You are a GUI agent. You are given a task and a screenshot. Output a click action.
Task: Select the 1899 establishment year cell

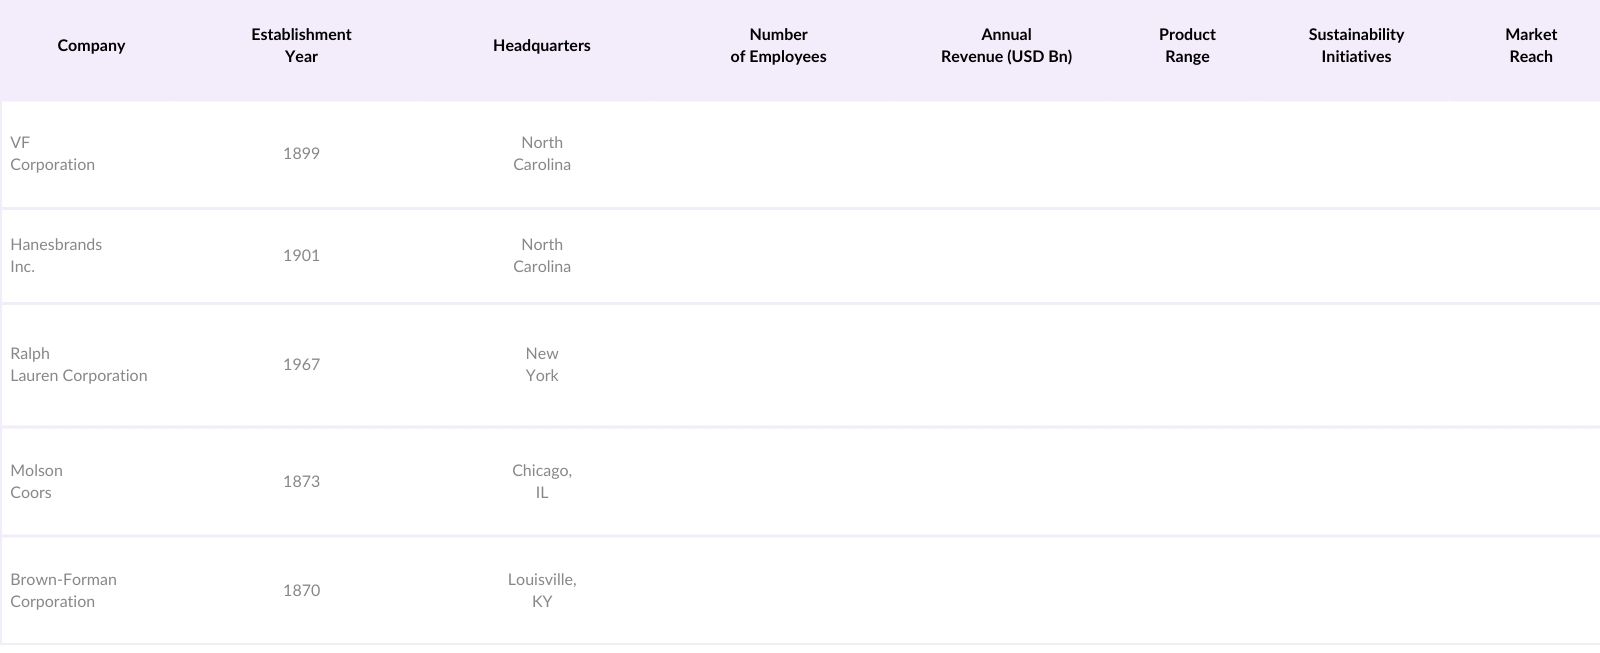[301, 154]
